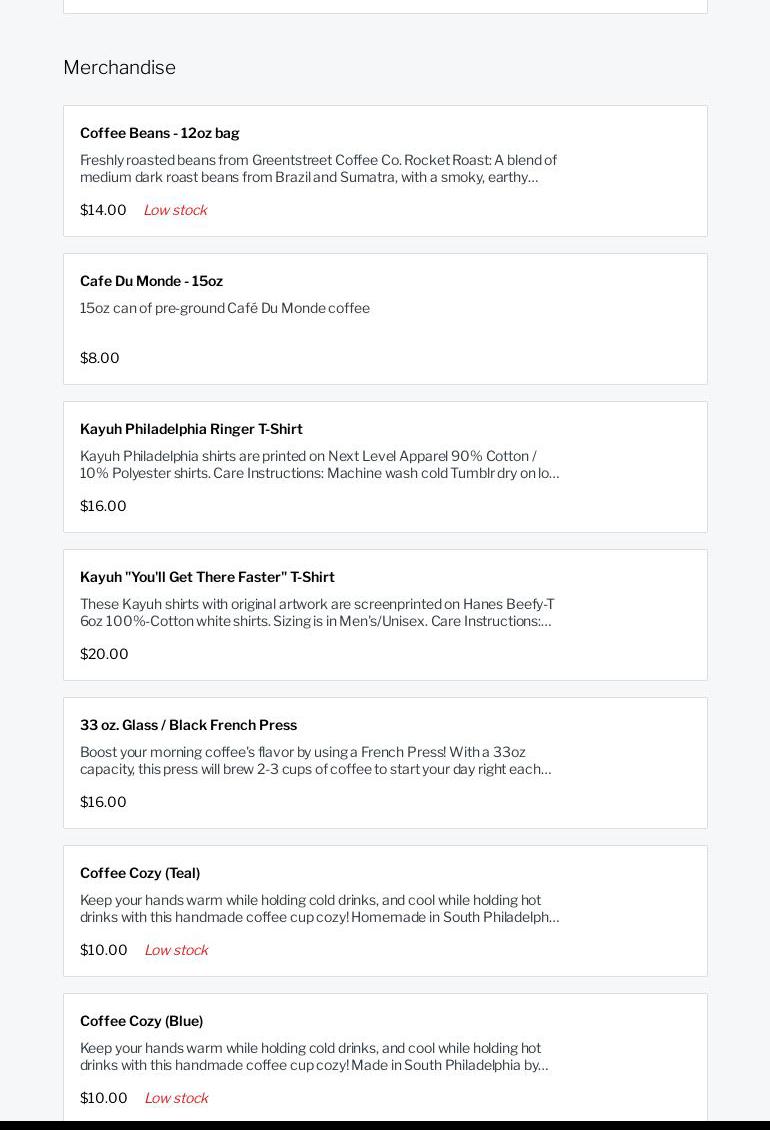
Task: Click the Next Level Apparel shirt description
Action: (319, 464)
